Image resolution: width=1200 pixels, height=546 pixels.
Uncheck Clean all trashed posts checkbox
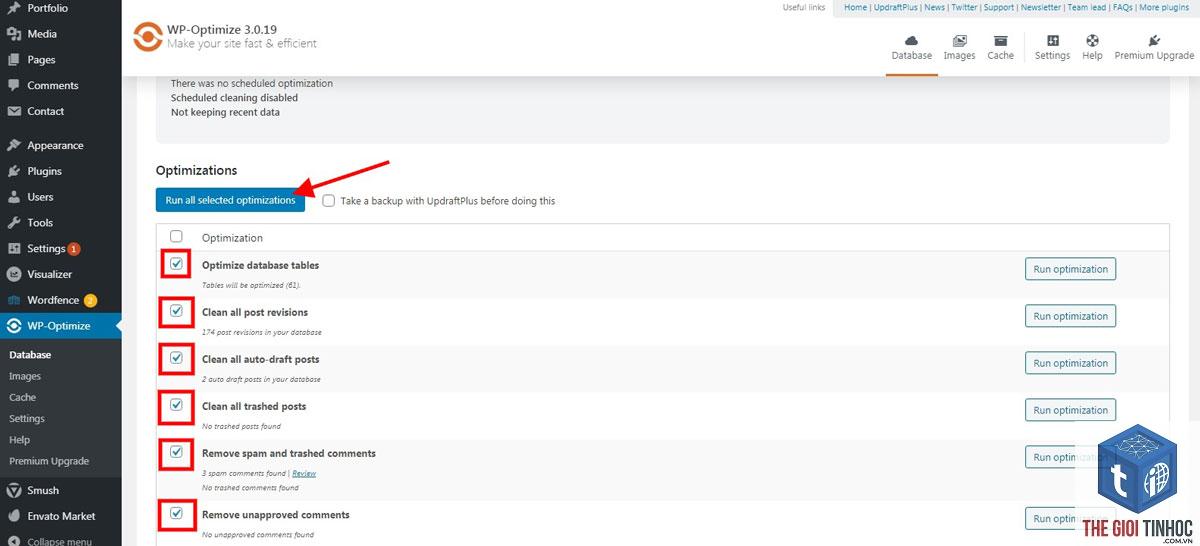[177, 405]
